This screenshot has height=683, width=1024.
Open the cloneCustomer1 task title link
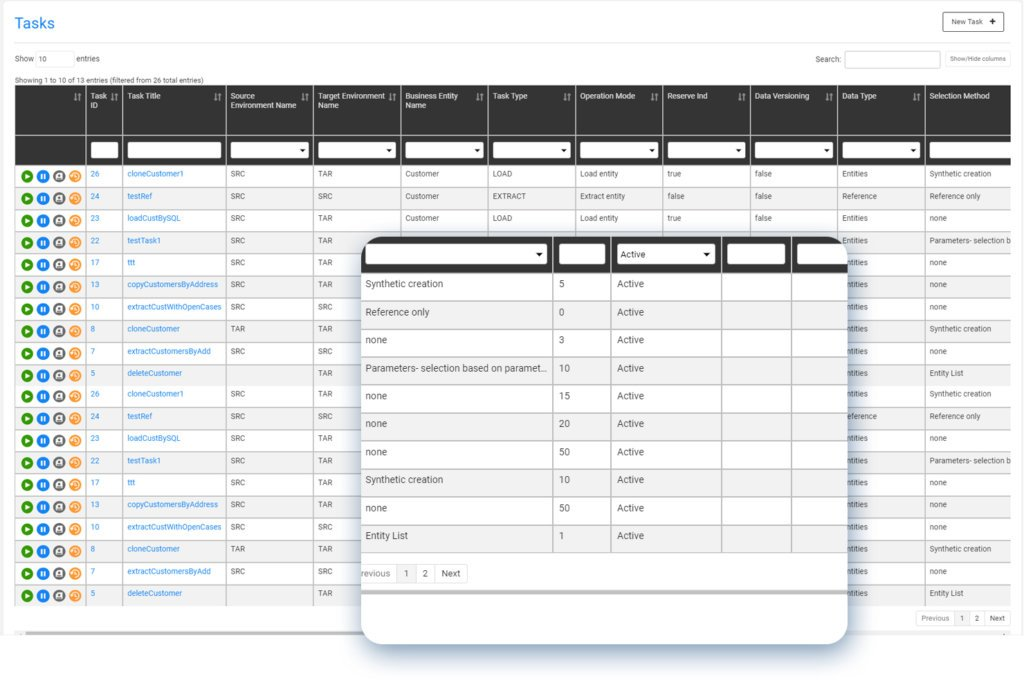[155, 175]
